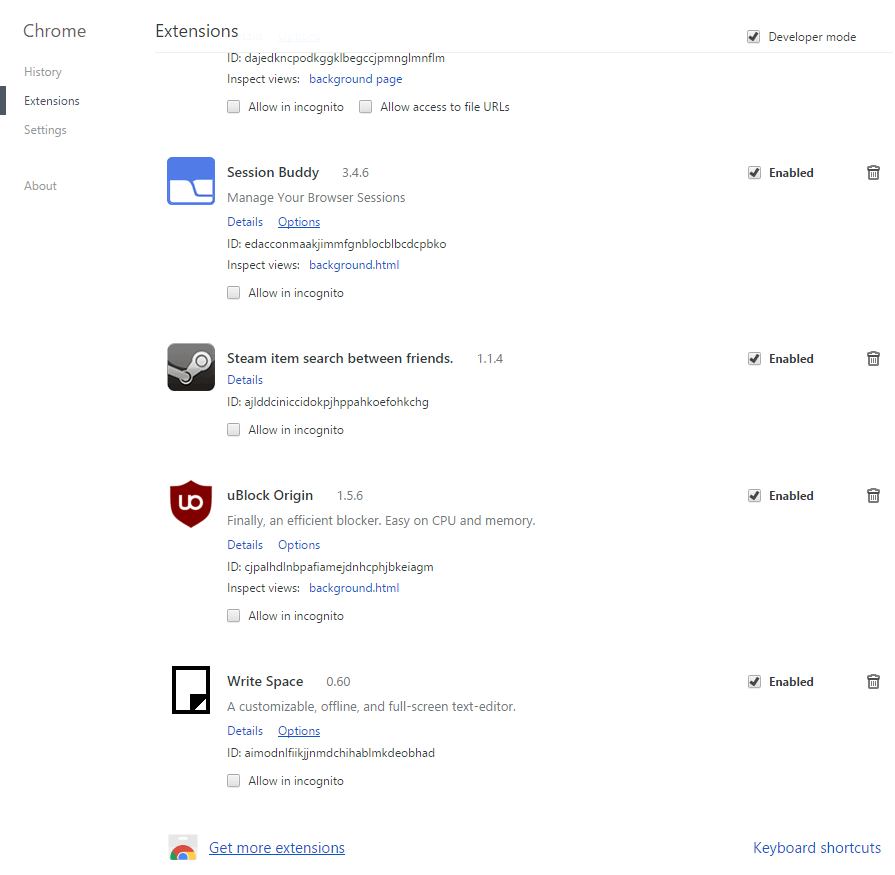Open the About page in sidebar
895x875 pixels.
click(x=40, y=186)
